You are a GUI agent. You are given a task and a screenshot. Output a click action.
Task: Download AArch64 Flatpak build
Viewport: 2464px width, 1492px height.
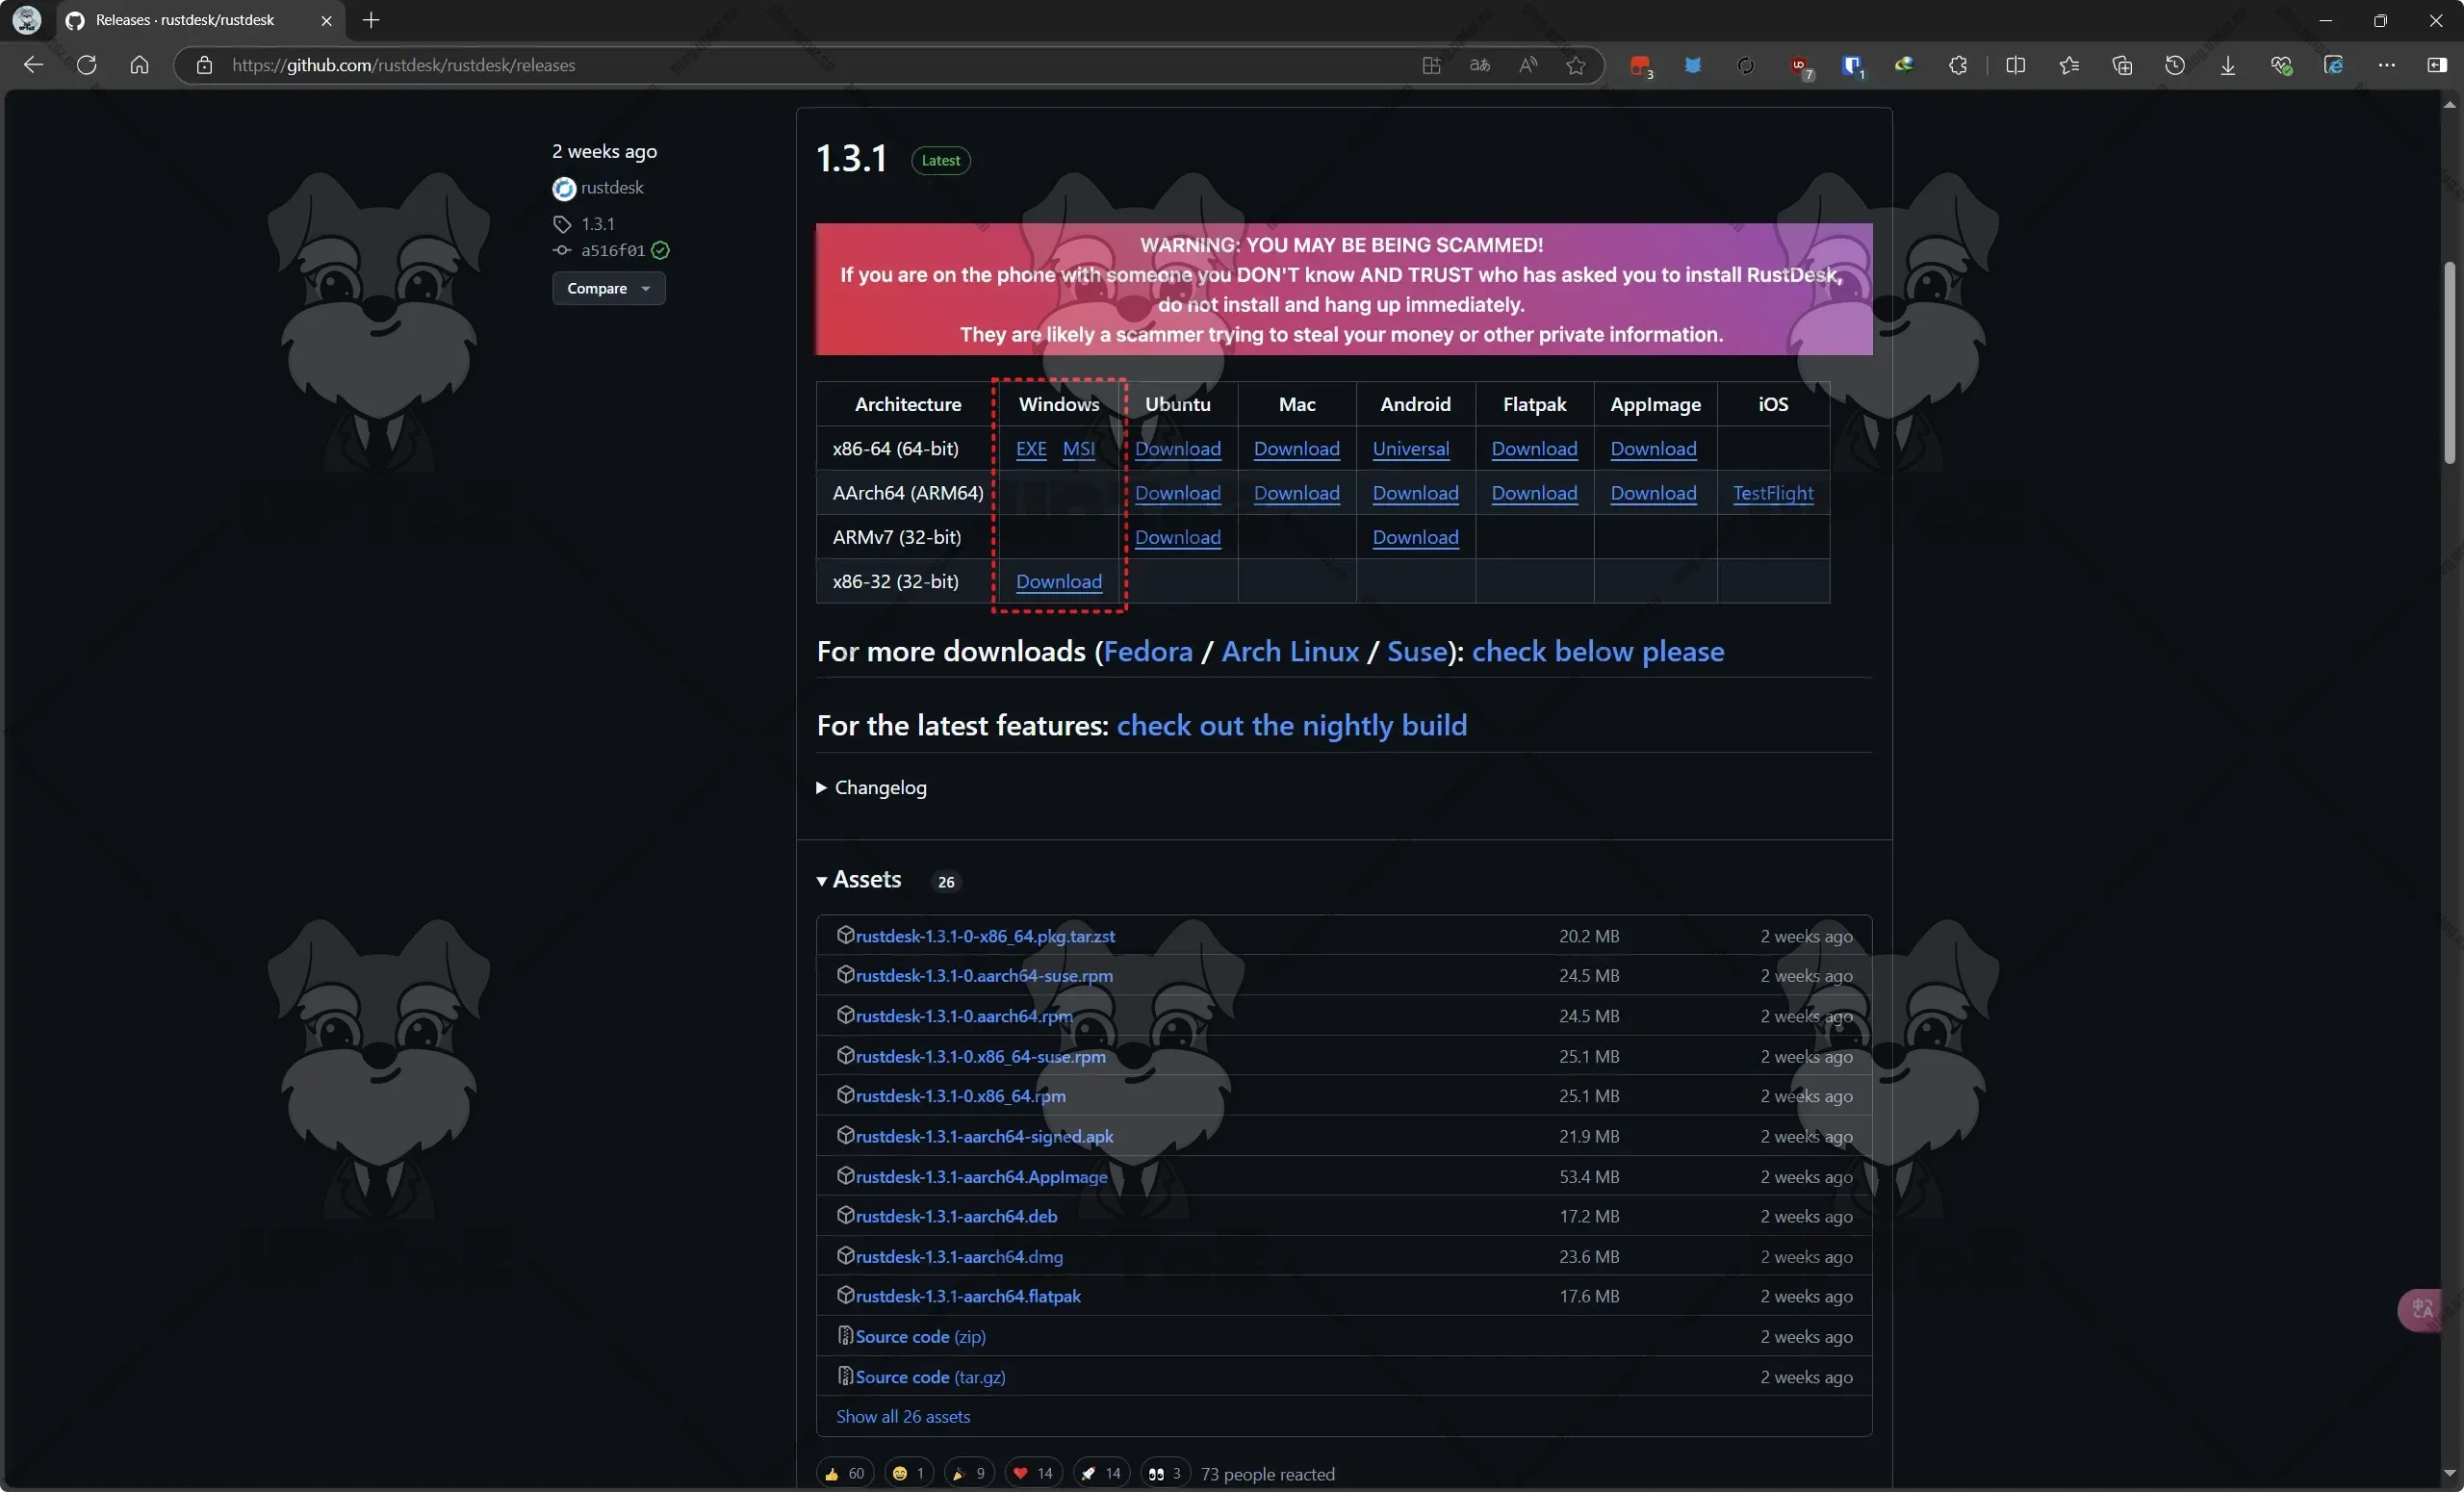coord(1534,493)
